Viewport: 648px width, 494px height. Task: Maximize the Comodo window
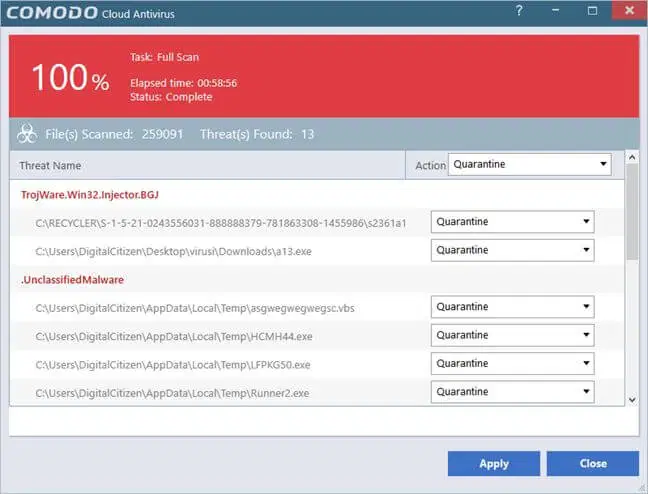tap(592, 11)
